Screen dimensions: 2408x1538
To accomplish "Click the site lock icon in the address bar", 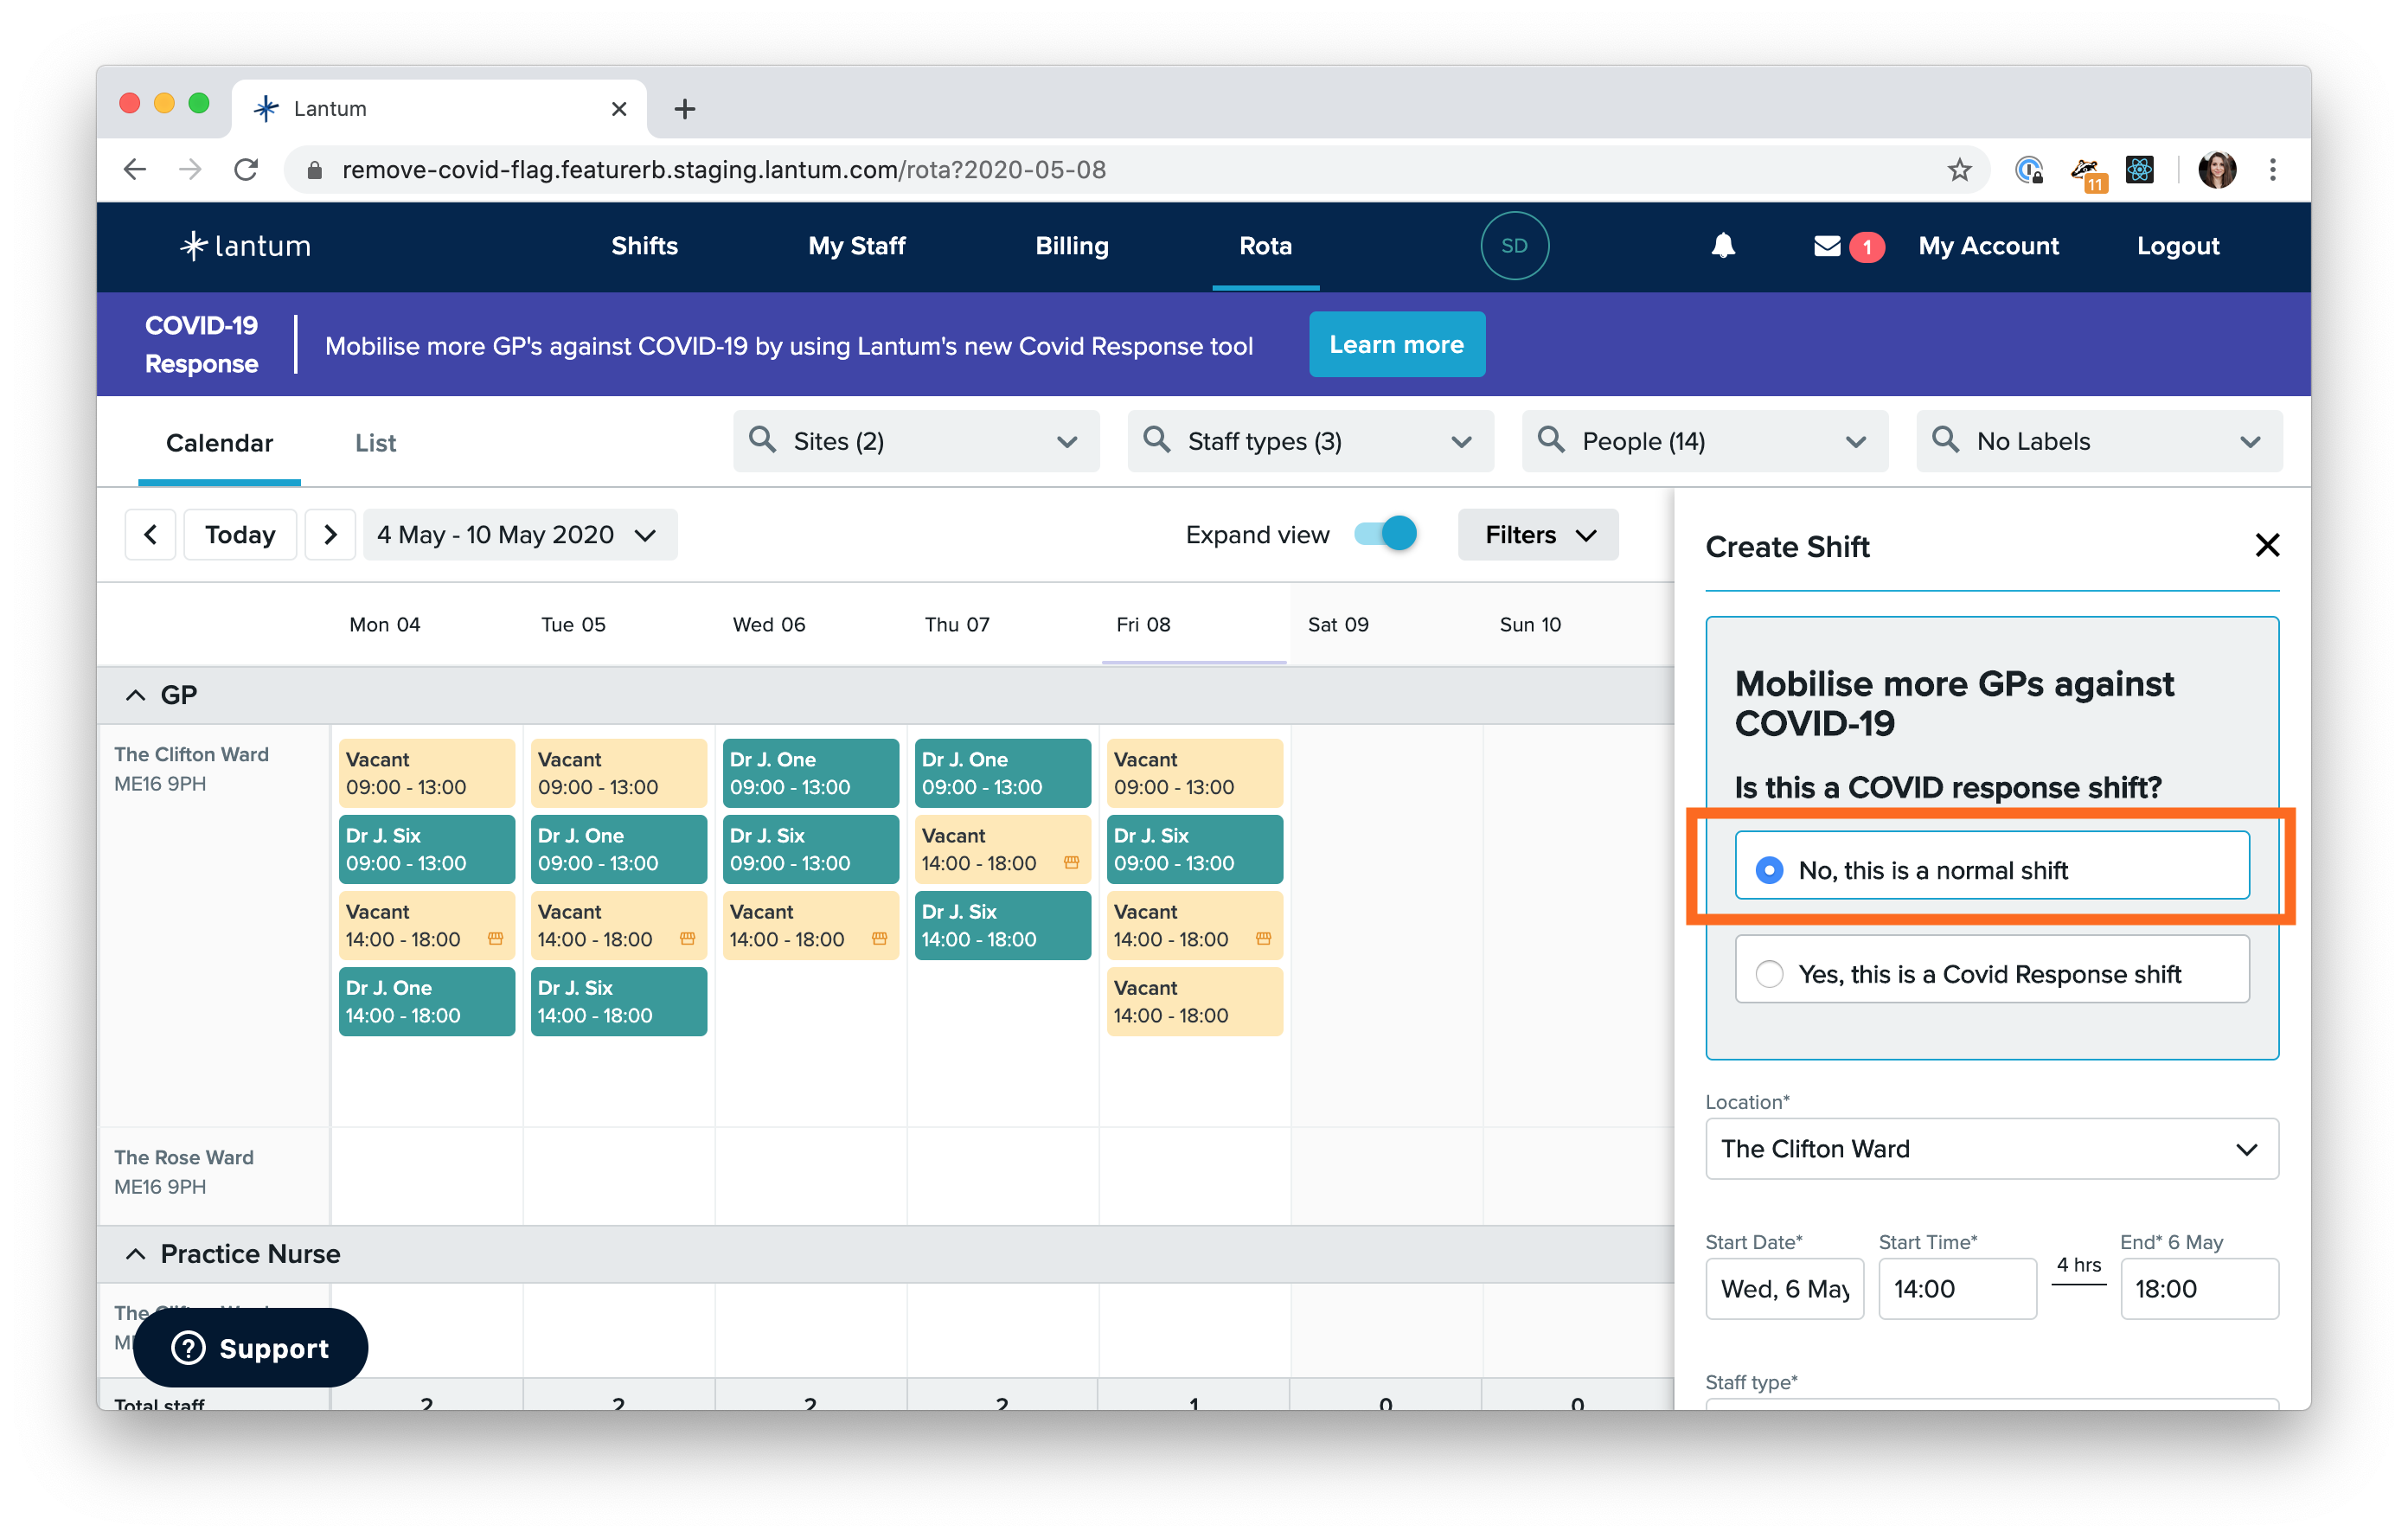I will point(314,170).
